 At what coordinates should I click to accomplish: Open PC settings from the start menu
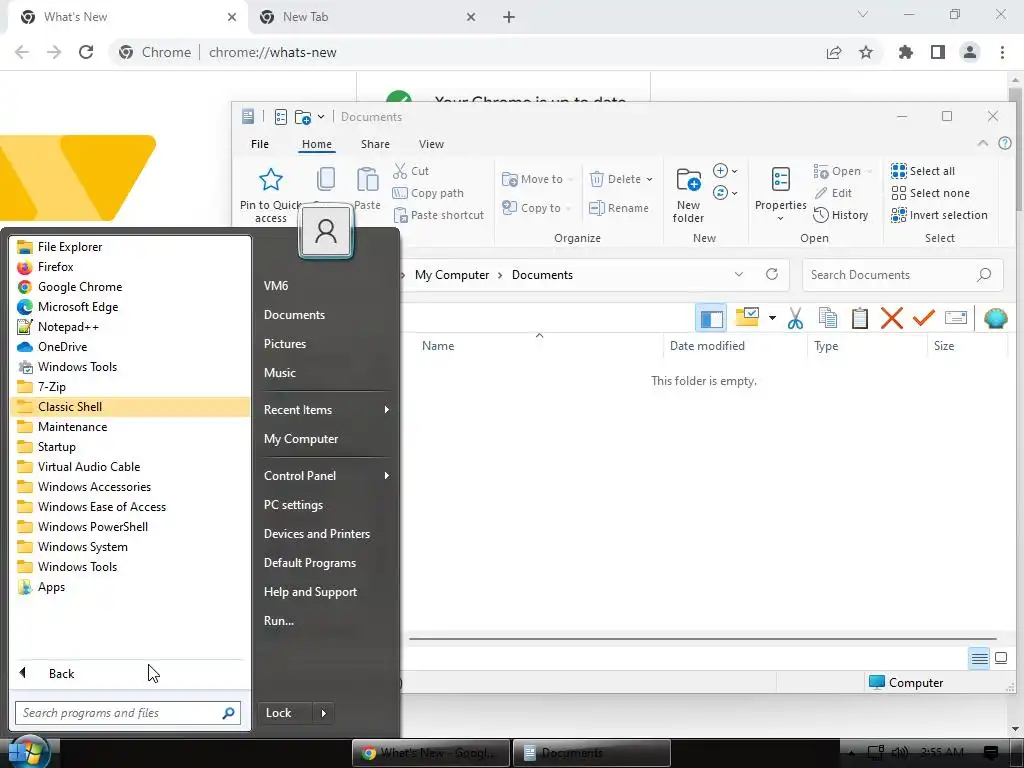click(293, 505)
